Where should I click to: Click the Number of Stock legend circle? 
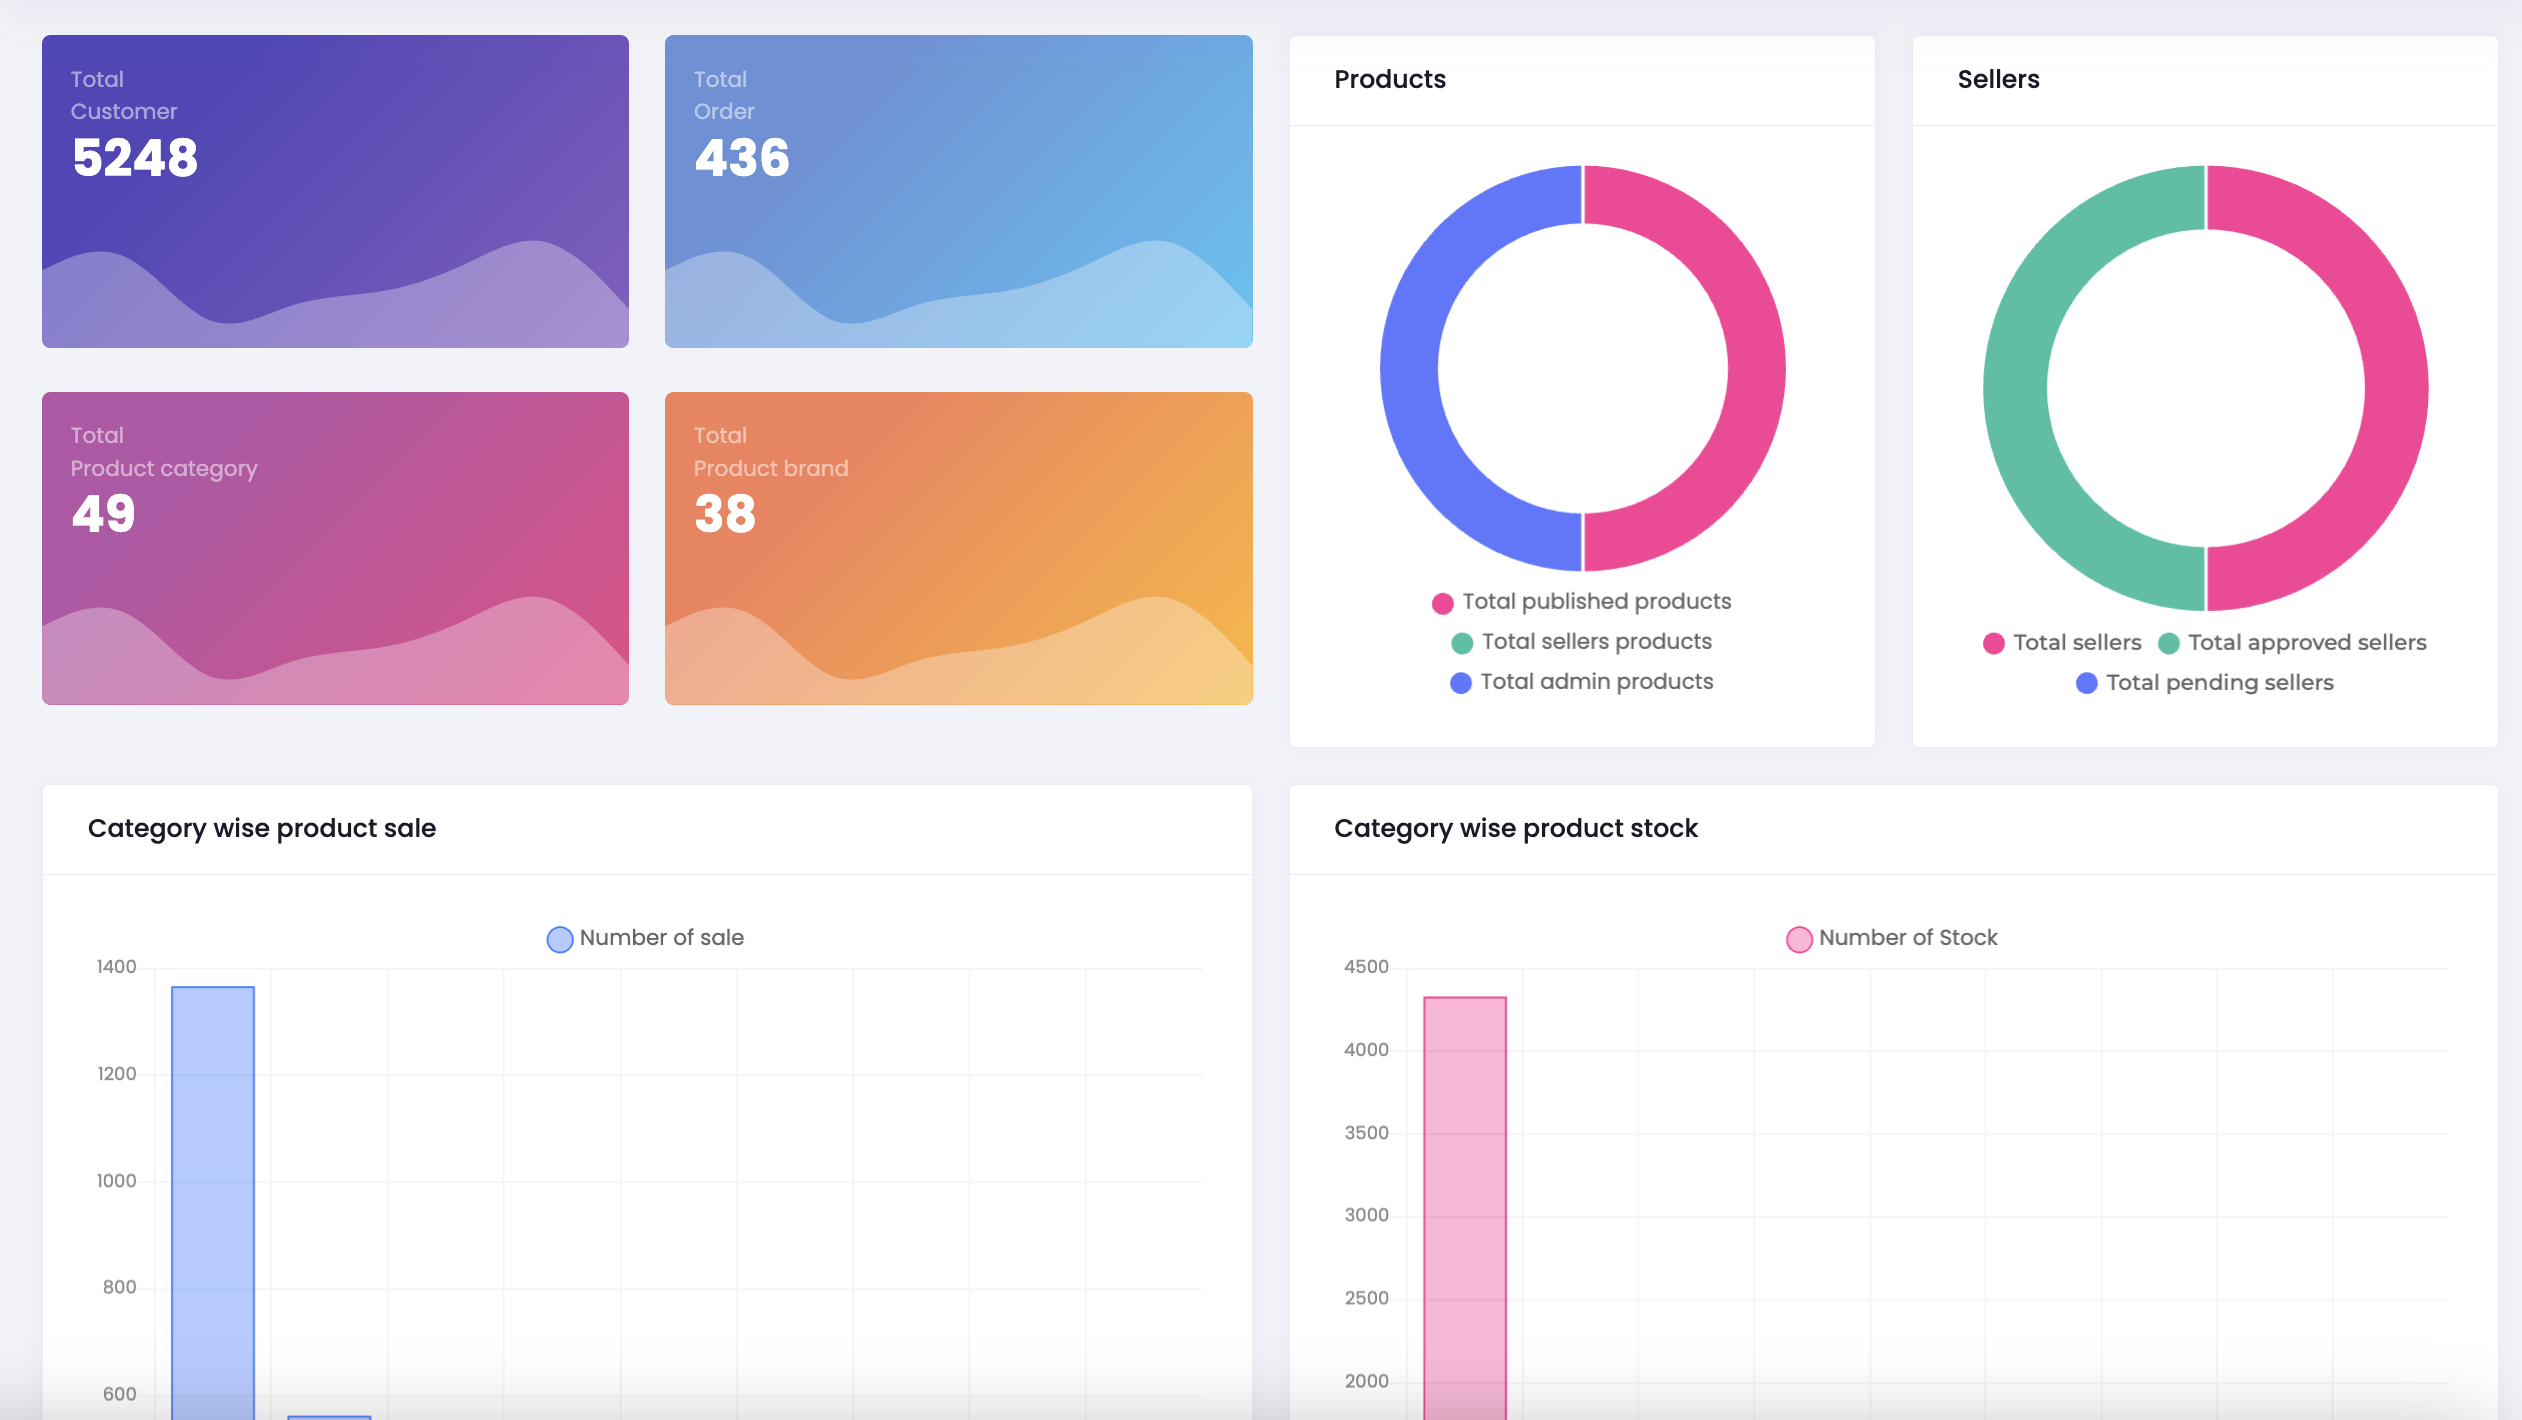[1799, 939]
